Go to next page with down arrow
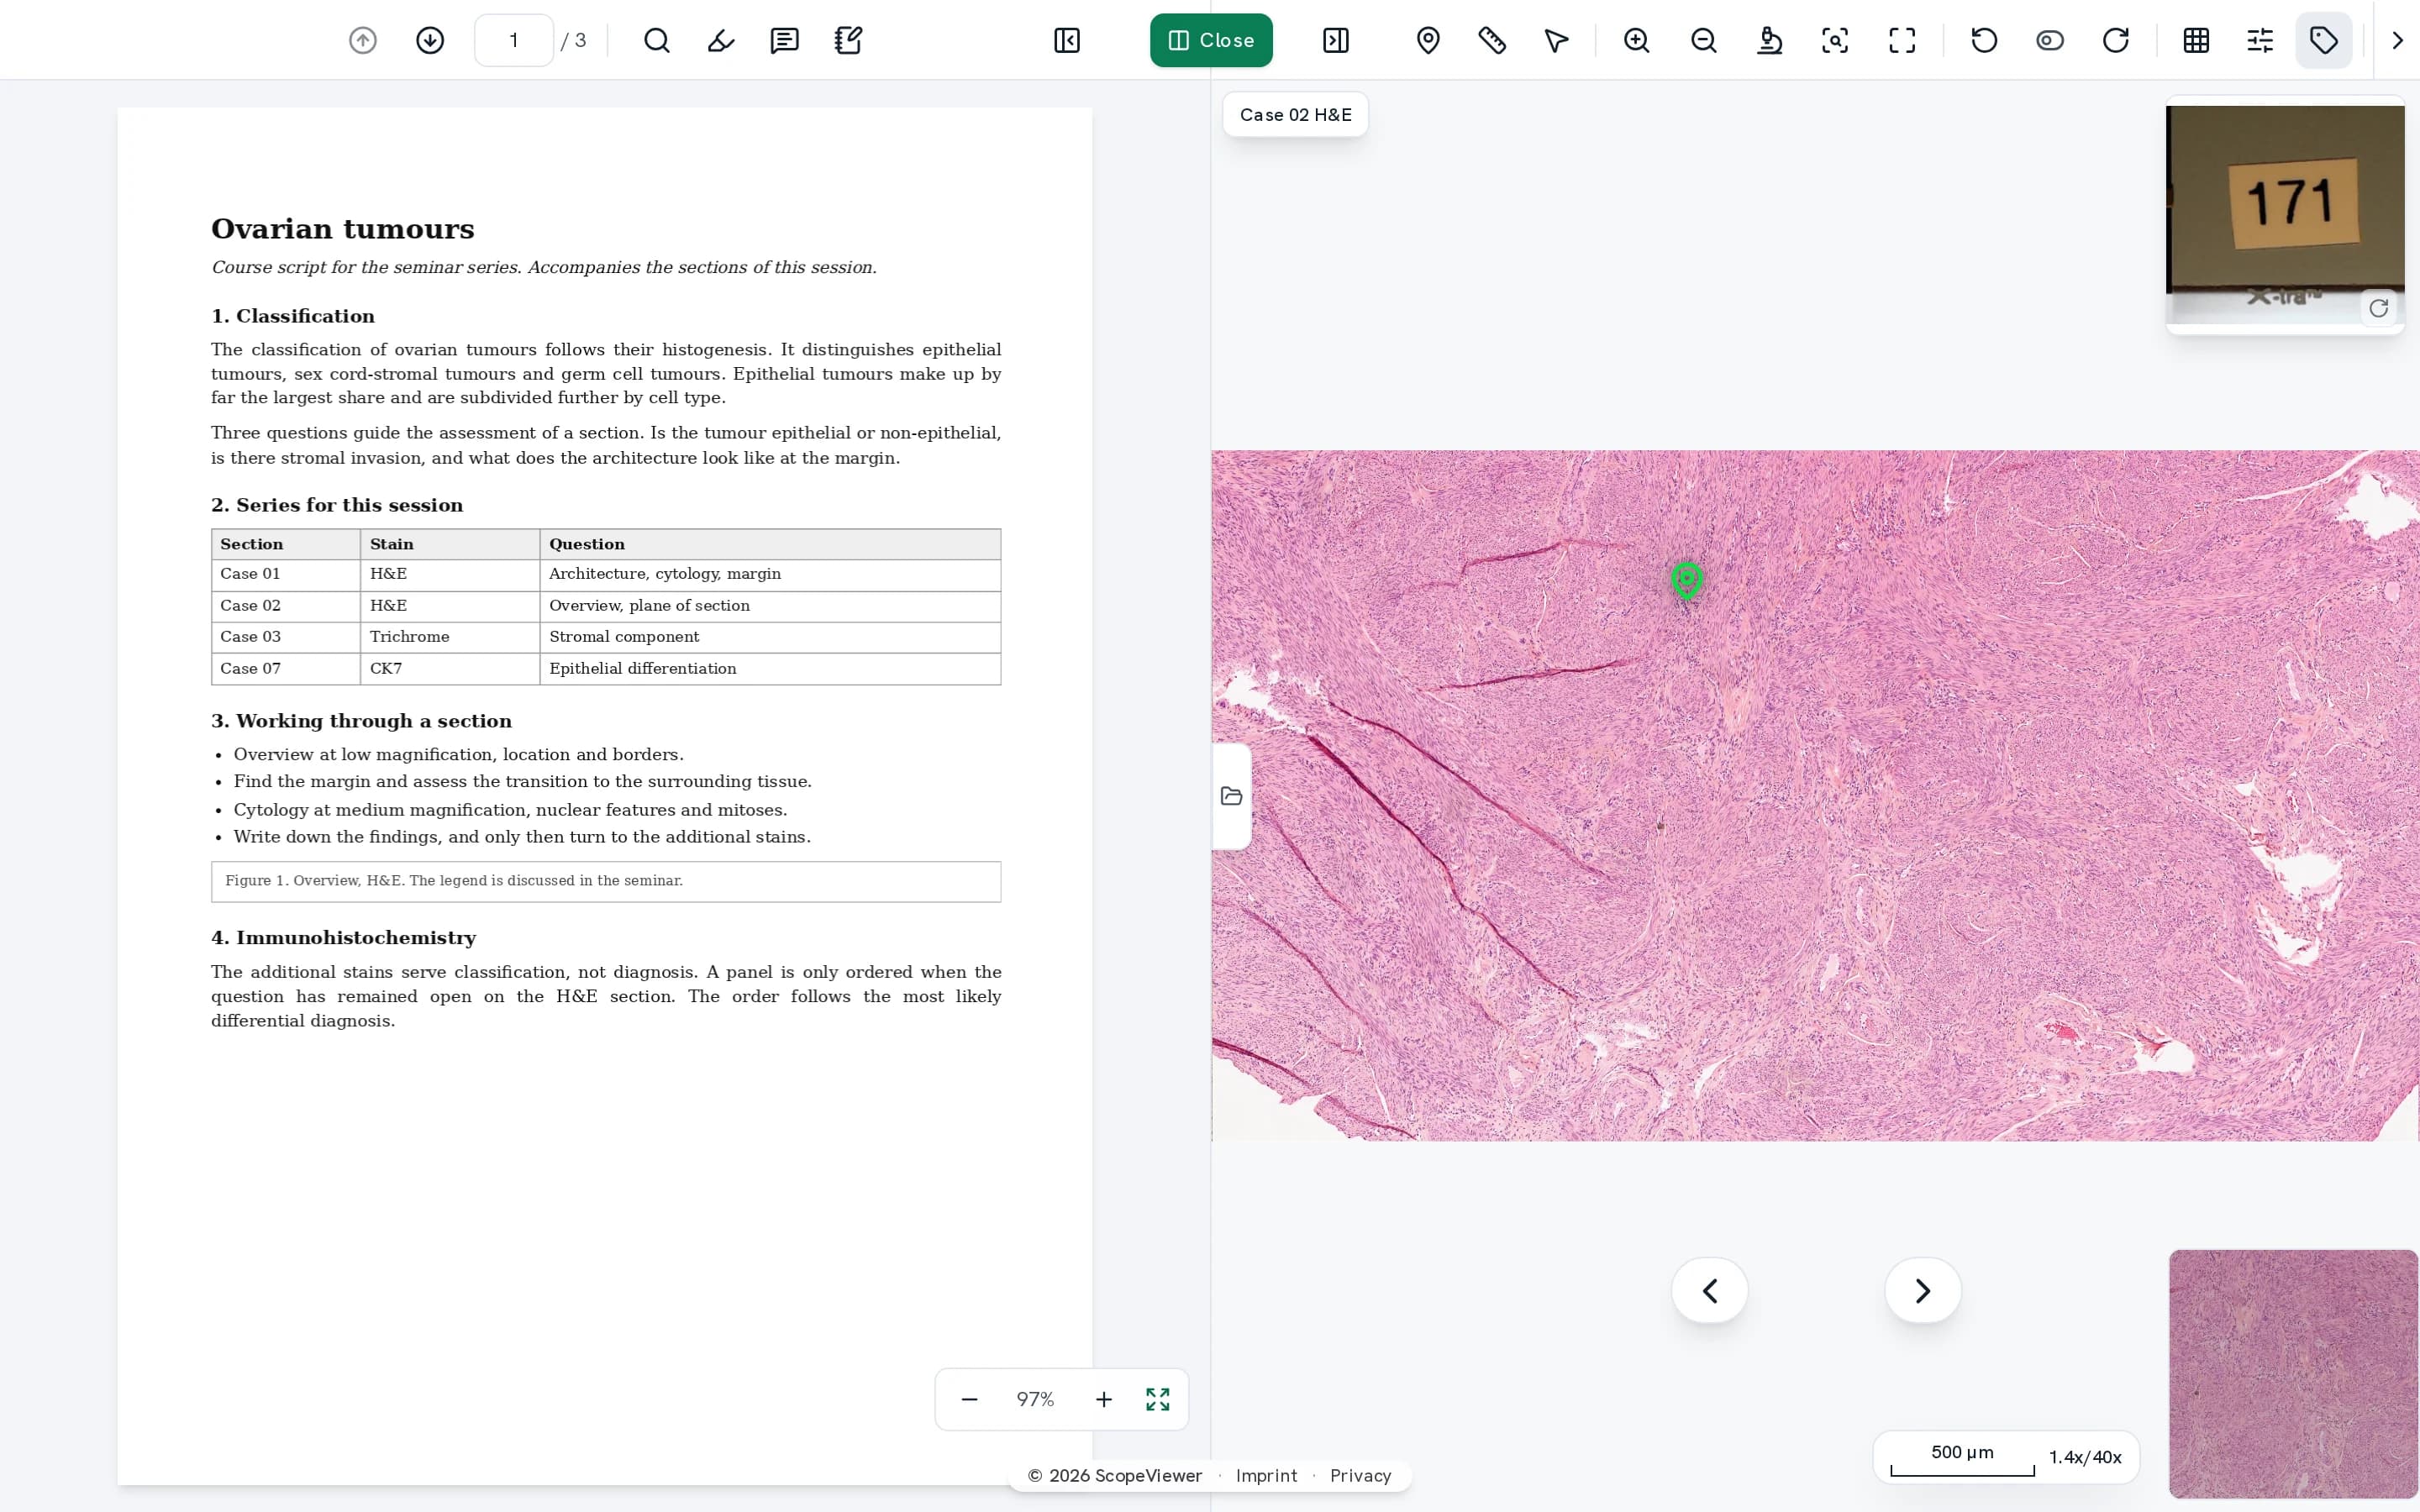The image size is (2420, 1512). [430, 40]
